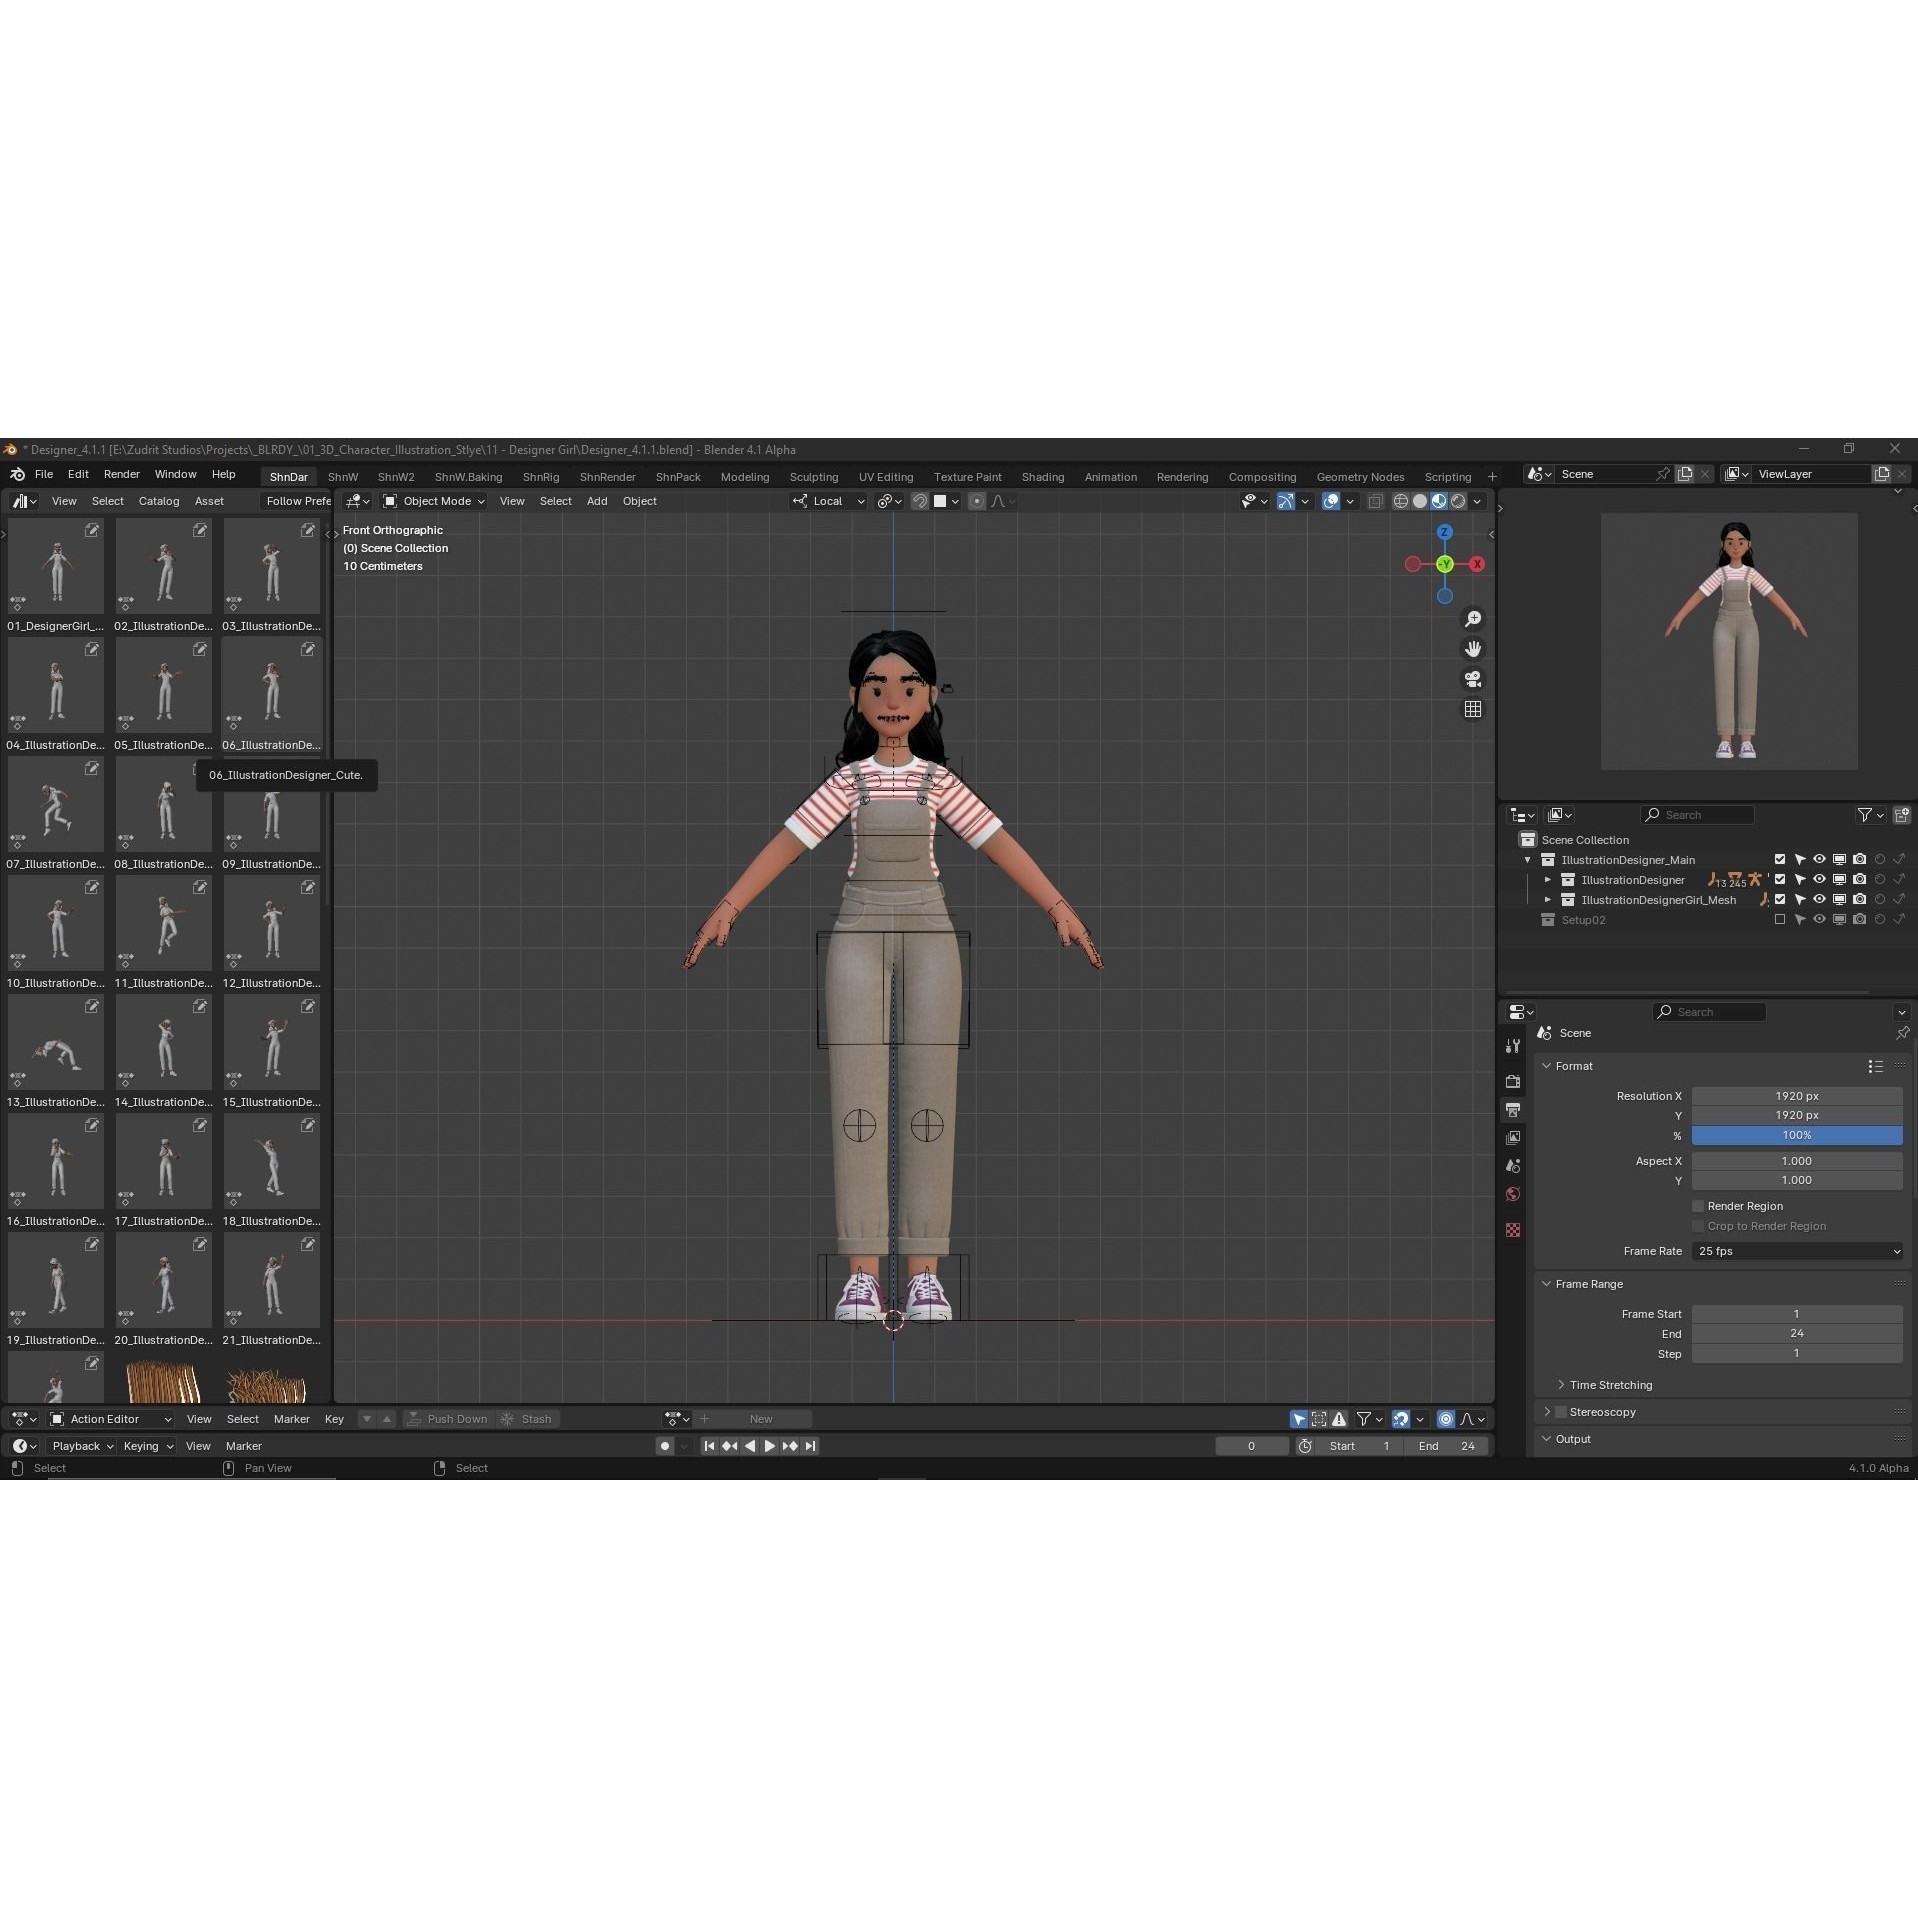Image resolution: width=1918 pixels, height=1918 pixels.
Task: Open the World properties tab icon
Action: (1513, 1194)
